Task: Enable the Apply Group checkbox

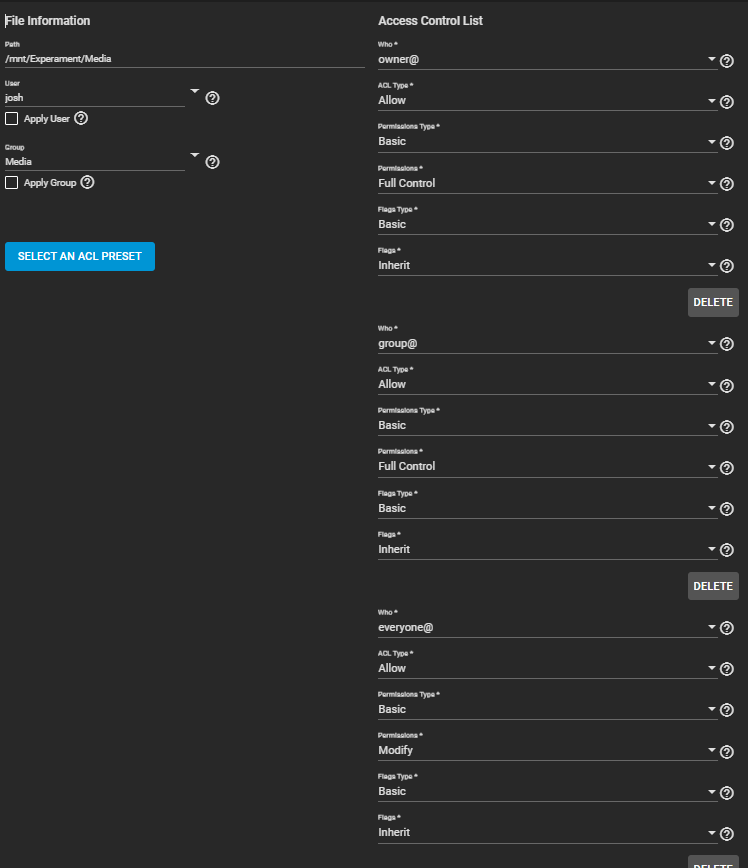Action: click(12, 183)
